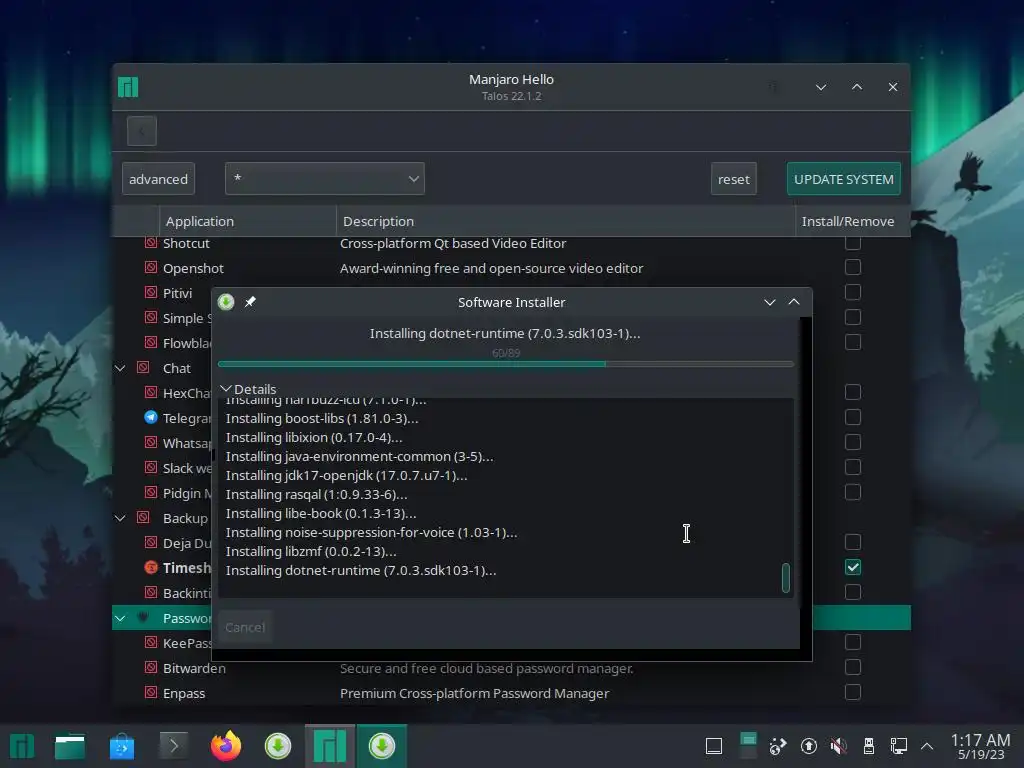
Task: Show the desktop via tray icon
Action: (714, 746)
